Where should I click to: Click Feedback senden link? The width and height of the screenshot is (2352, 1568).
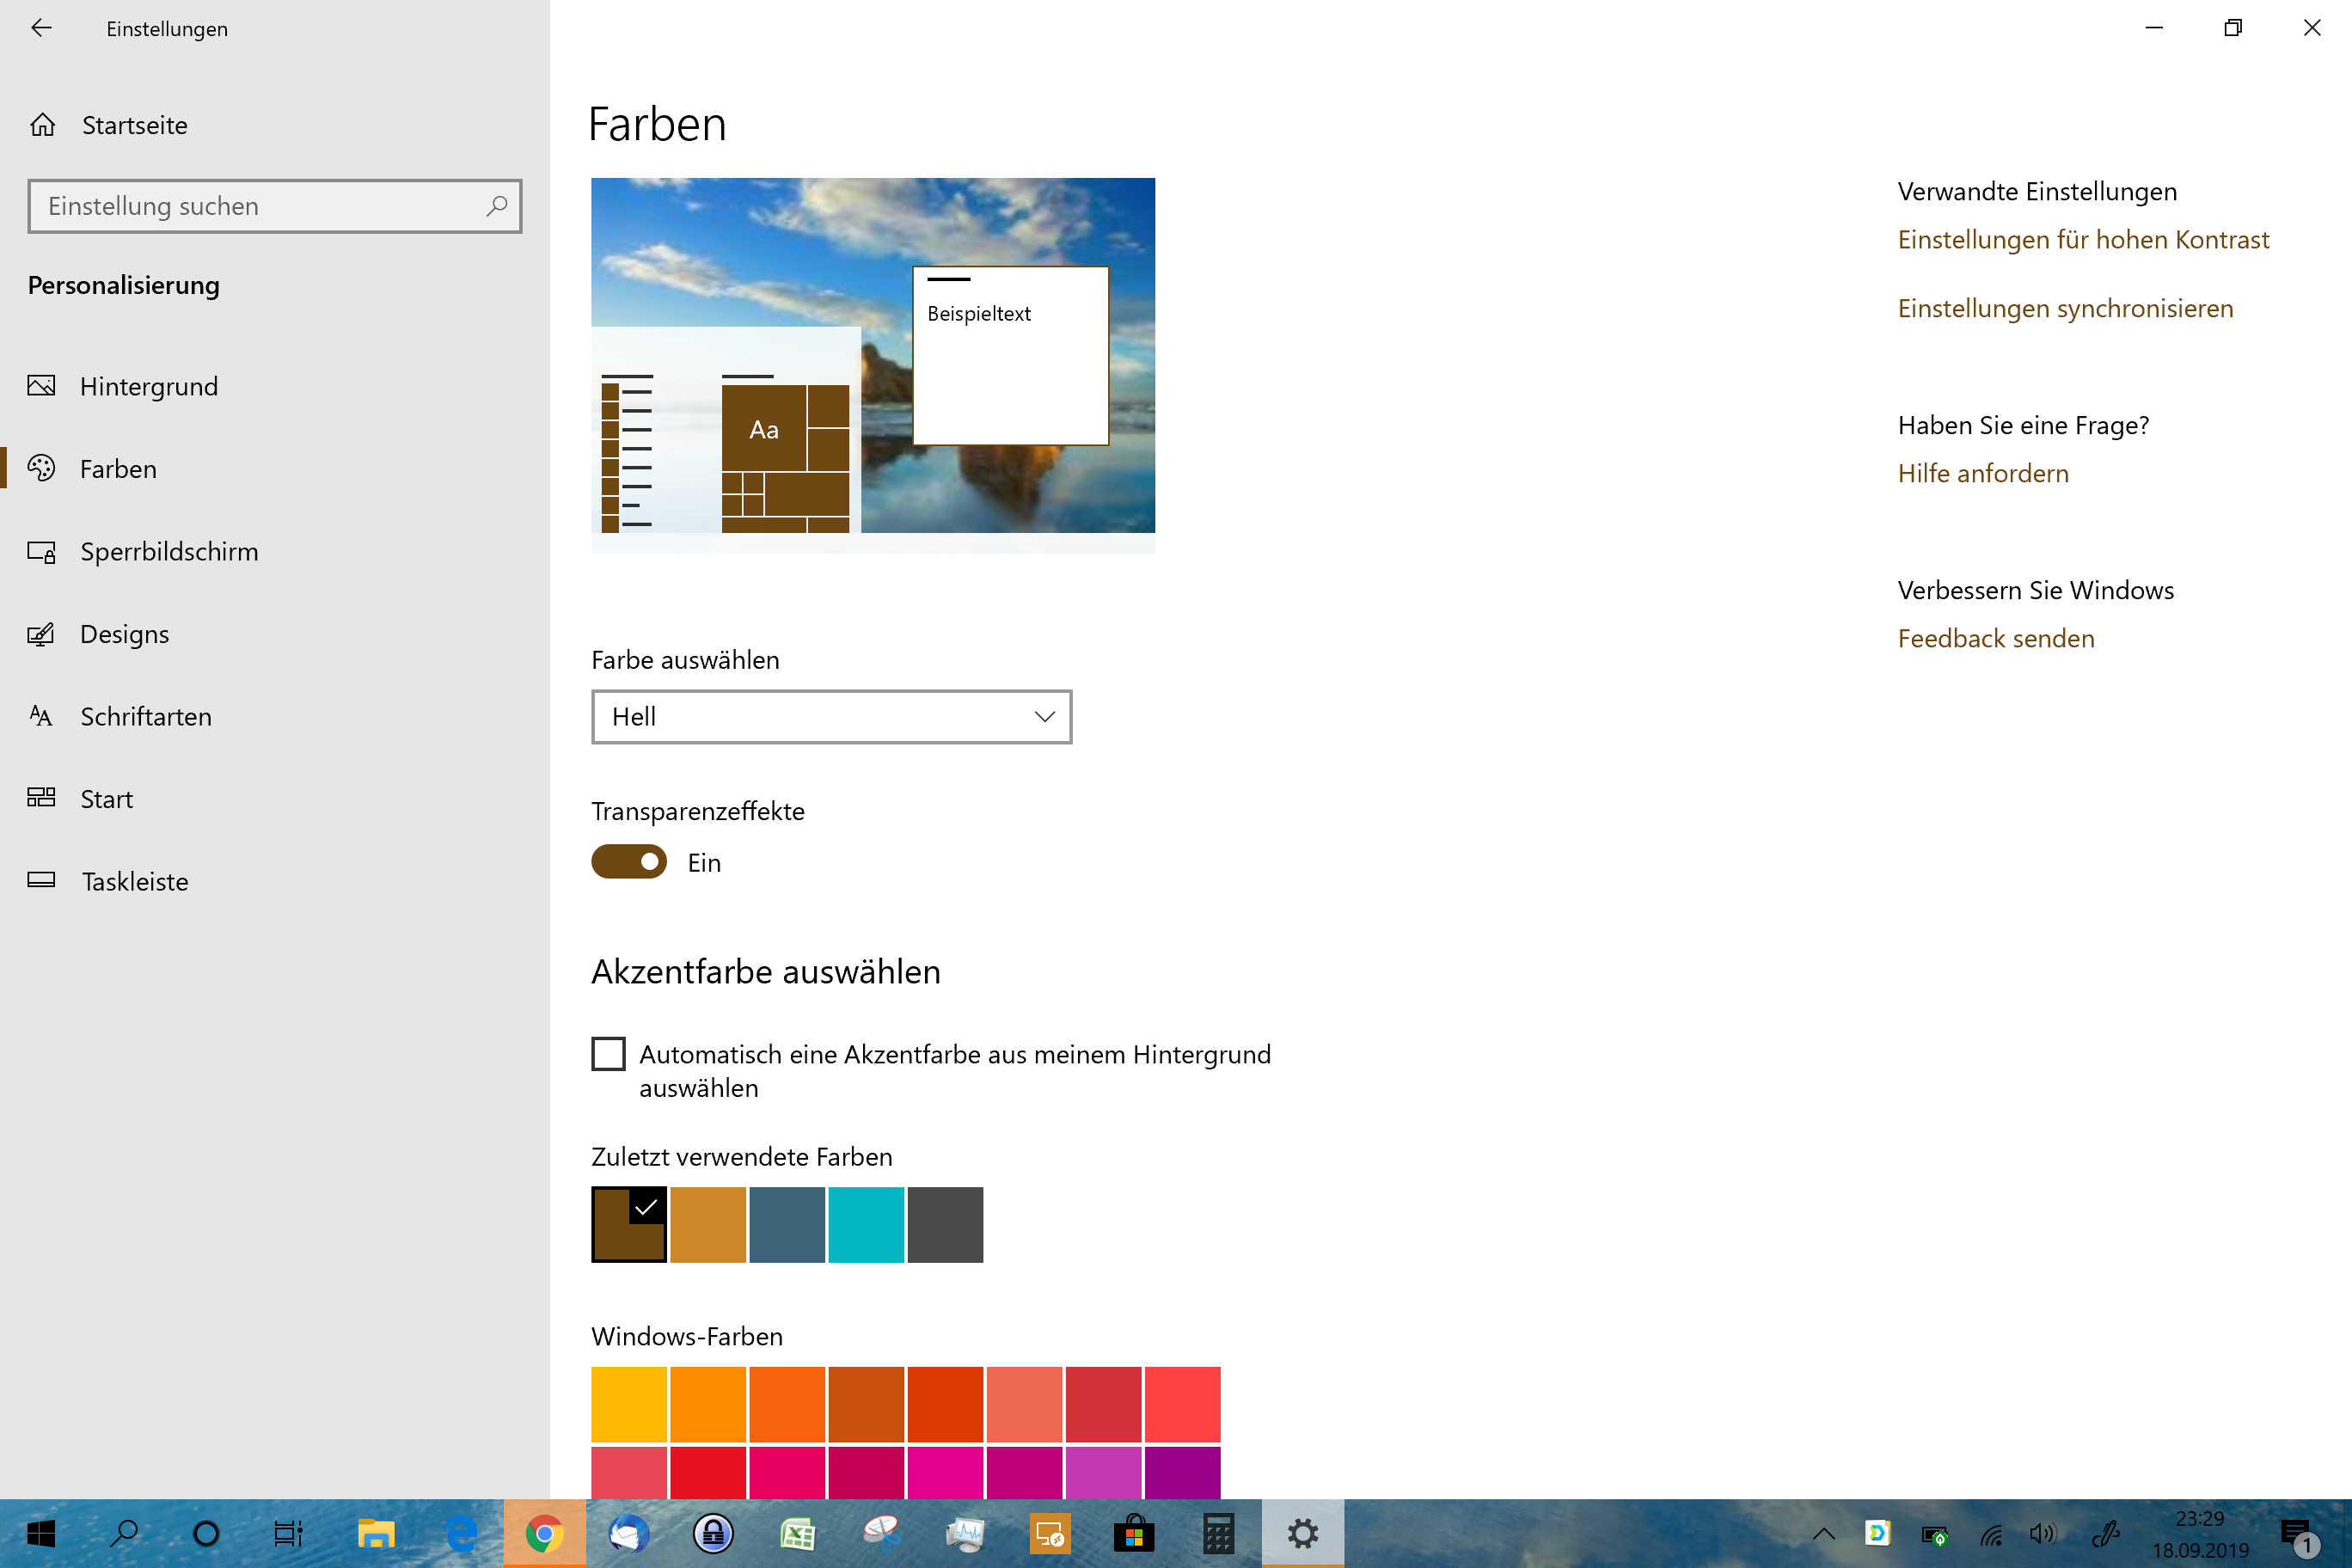[1996, 639]
